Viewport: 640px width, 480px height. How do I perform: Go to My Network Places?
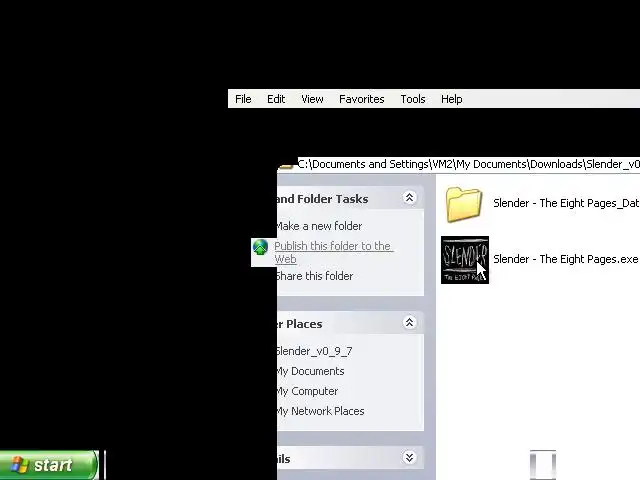pyautogui.click(x=320, y=411)
